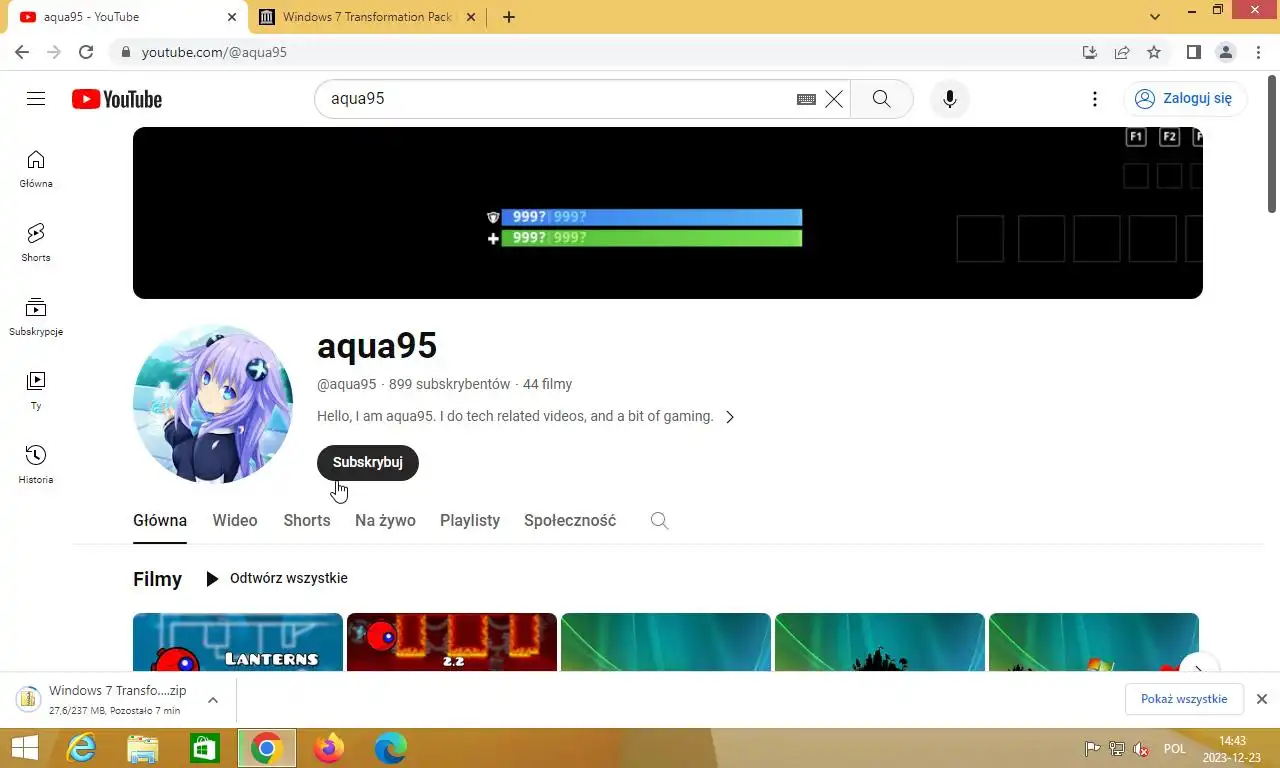Start voice search with the microphone

[x=950, y=99]
